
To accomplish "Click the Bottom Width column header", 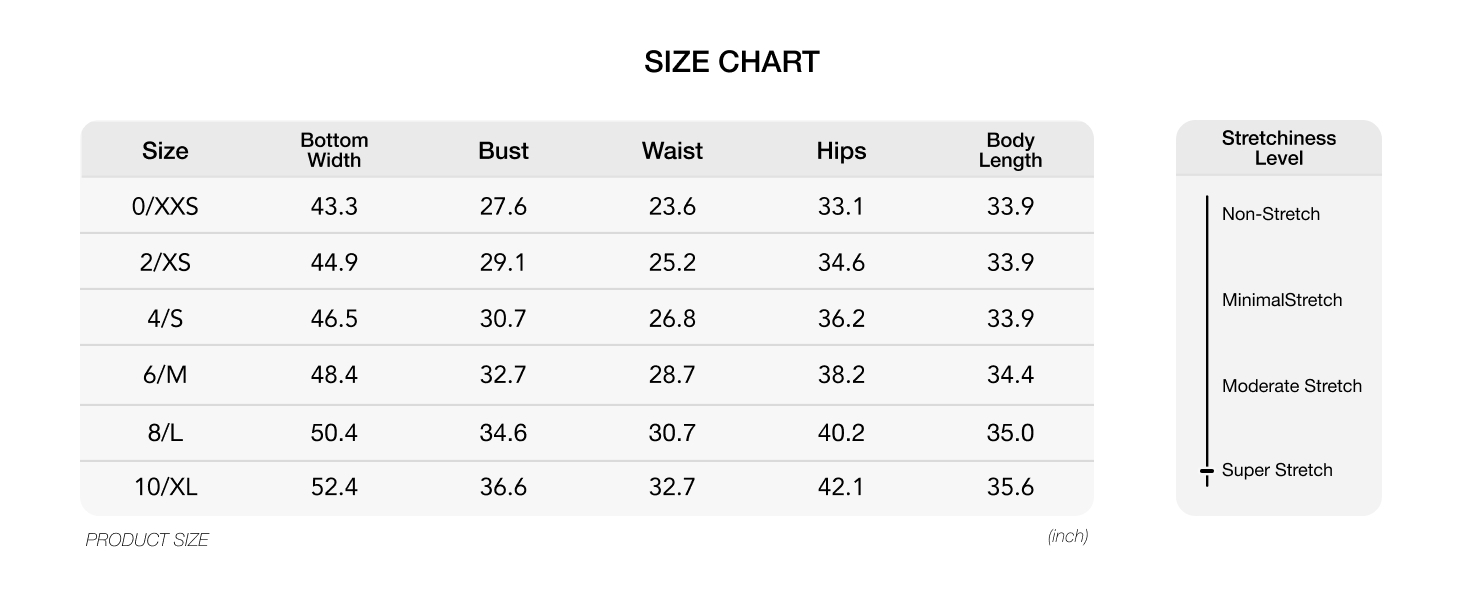I will [334, 150].
